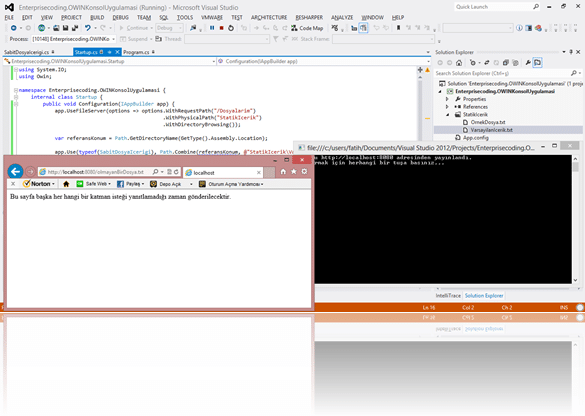Select App.config in Solution Explorer

[476, 138]
